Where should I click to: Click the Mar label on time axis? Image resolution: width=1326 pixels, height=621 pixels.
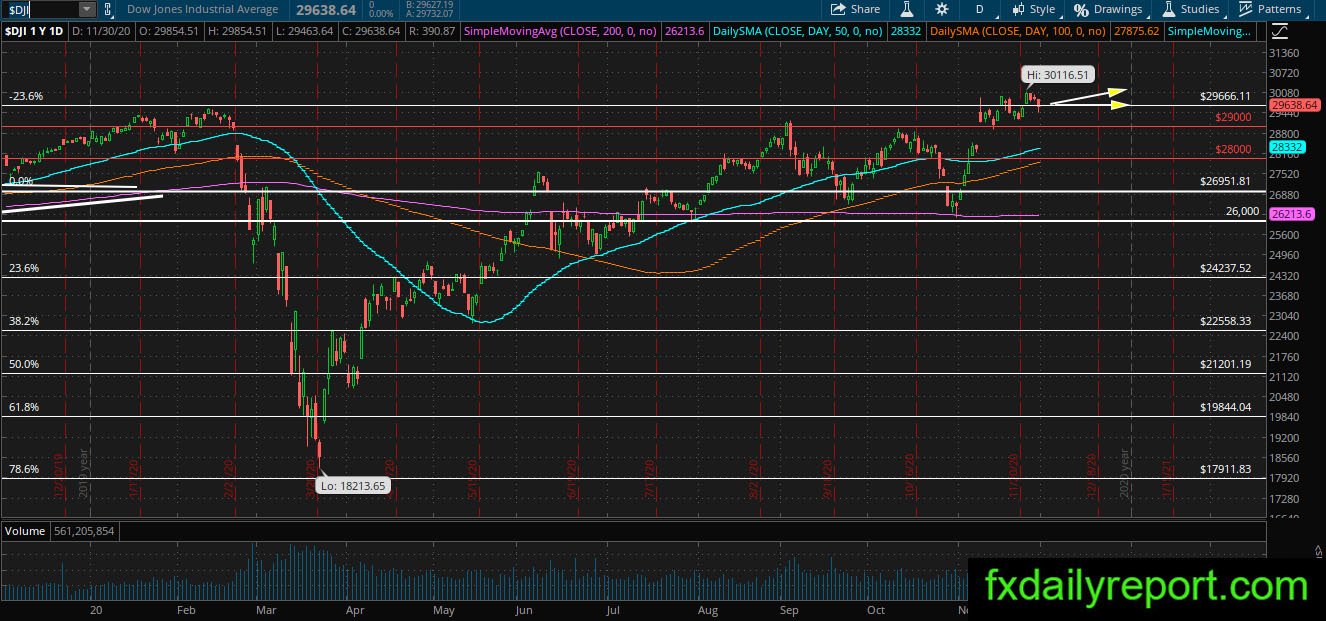point(266,609)
